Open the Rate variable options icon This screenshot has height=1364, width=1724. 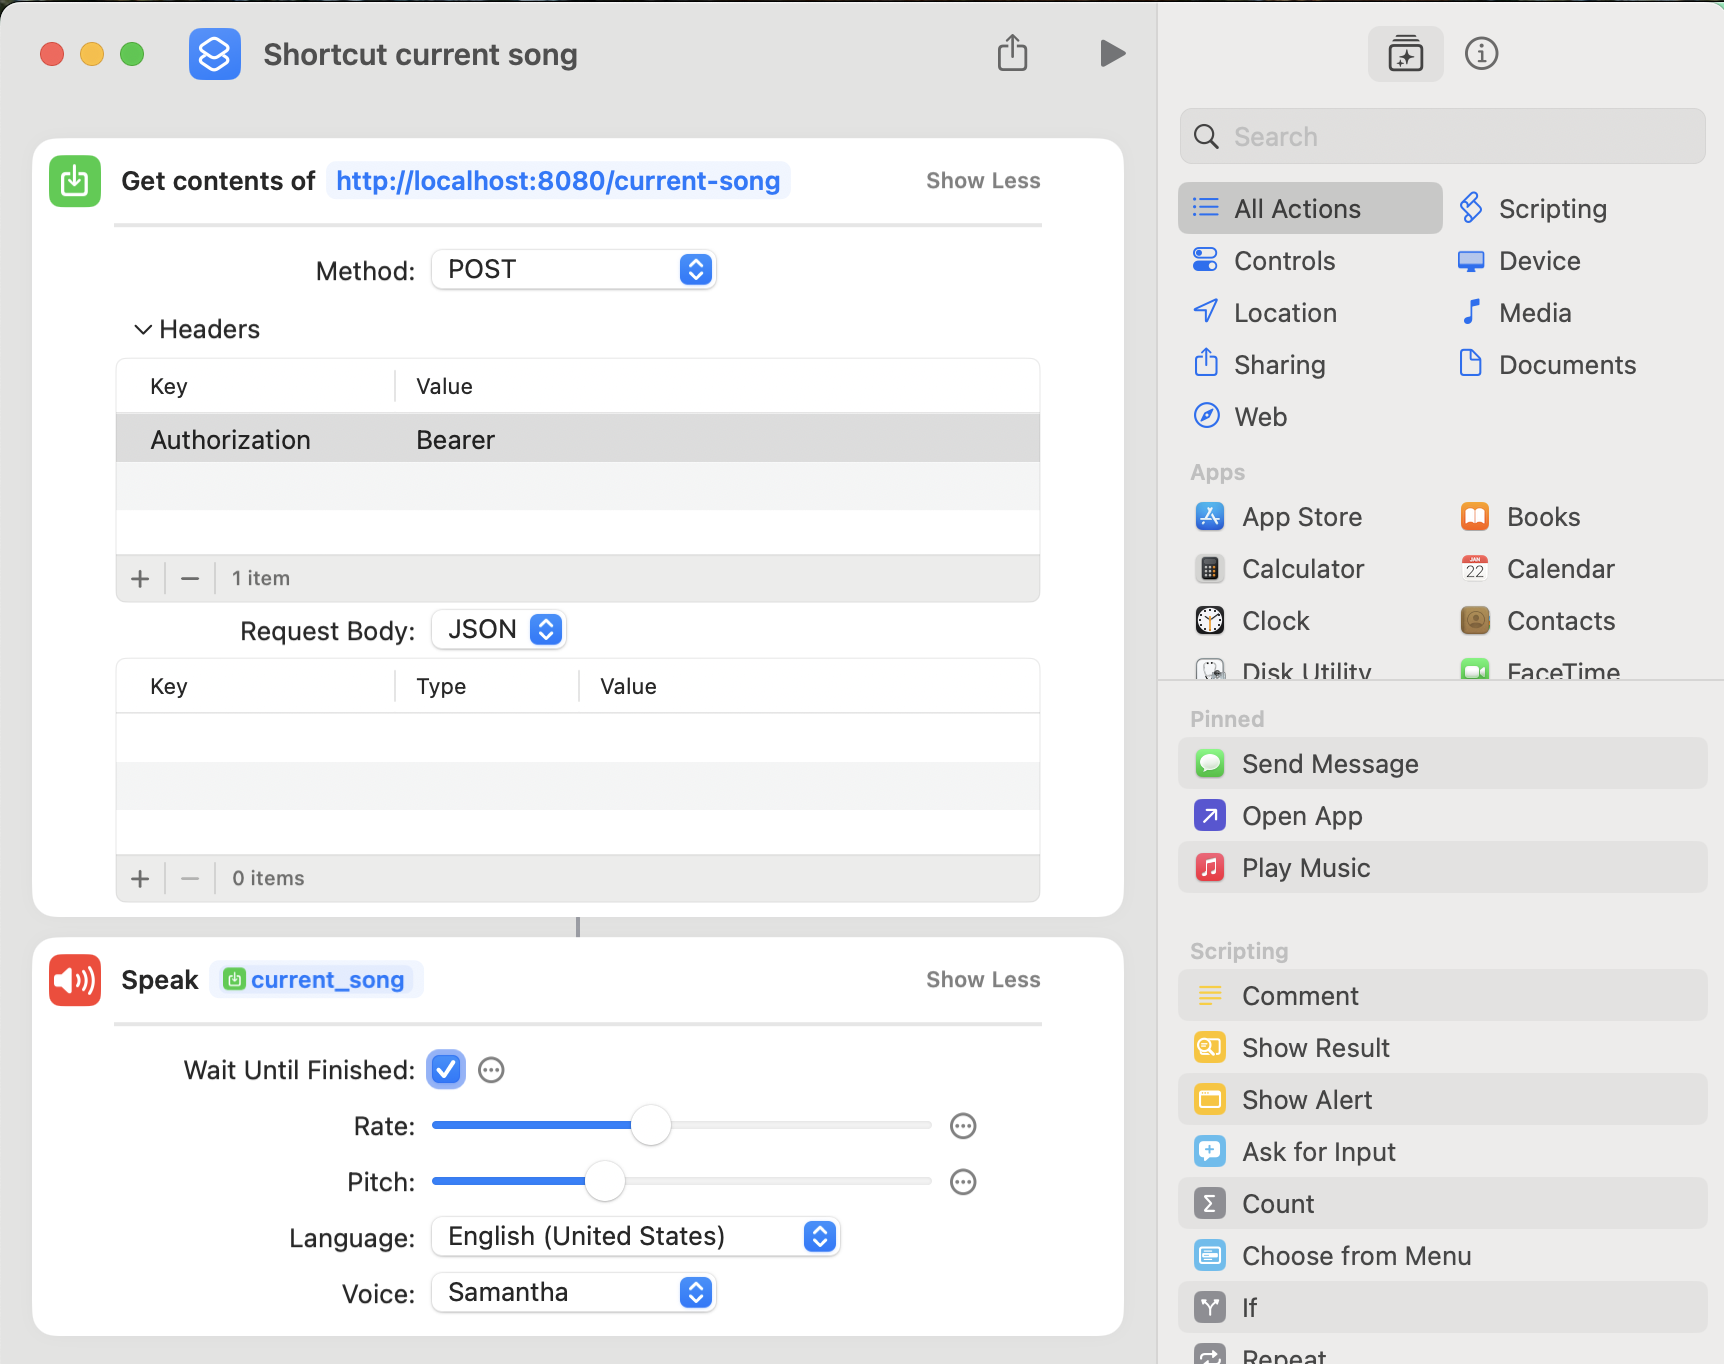coord(963,1127)
